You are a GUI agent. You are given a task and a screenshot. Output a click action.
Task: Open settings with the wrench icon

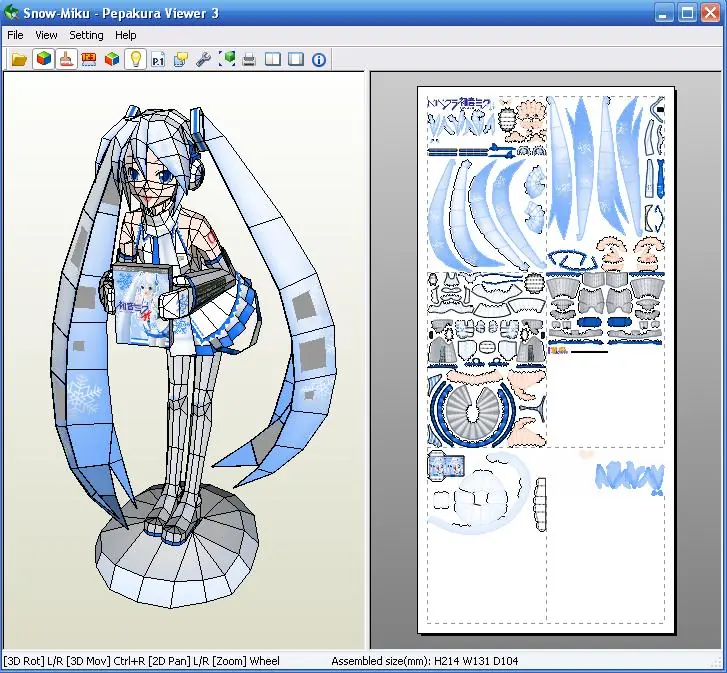point(204,59)
